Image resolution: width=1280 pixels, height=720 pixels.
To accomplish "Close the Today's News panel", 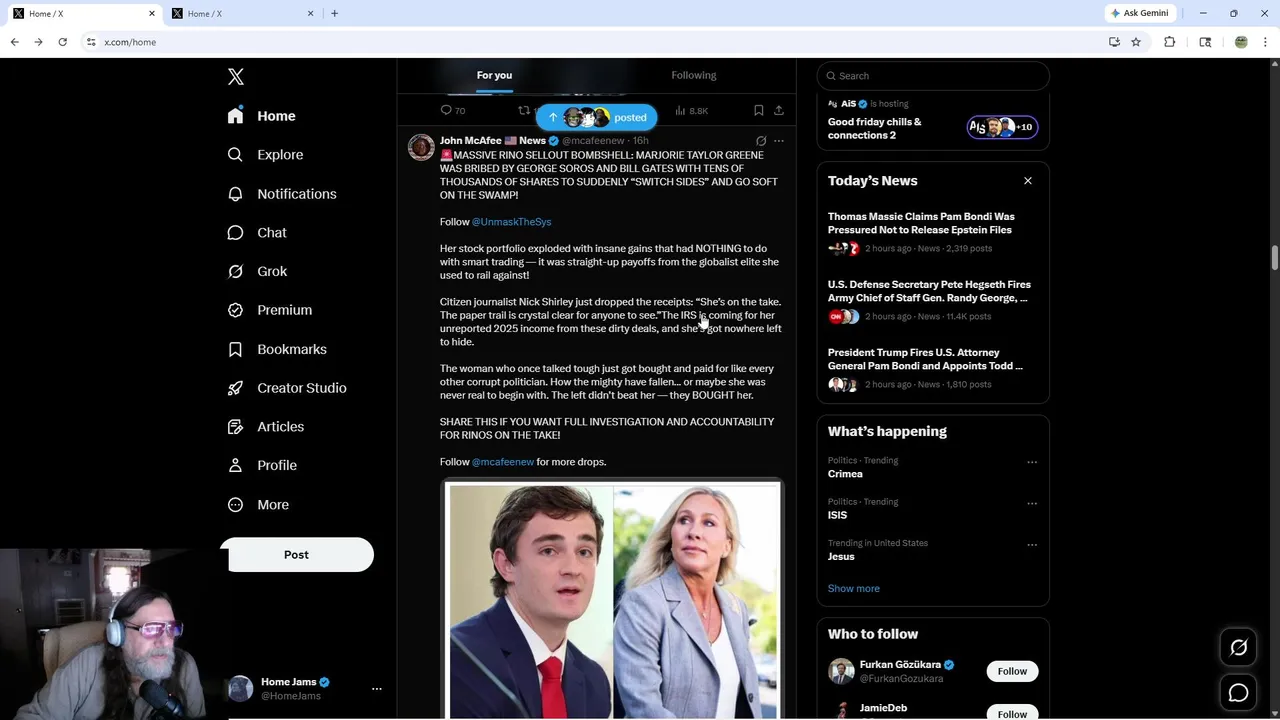I will [x=1027, y=181].
